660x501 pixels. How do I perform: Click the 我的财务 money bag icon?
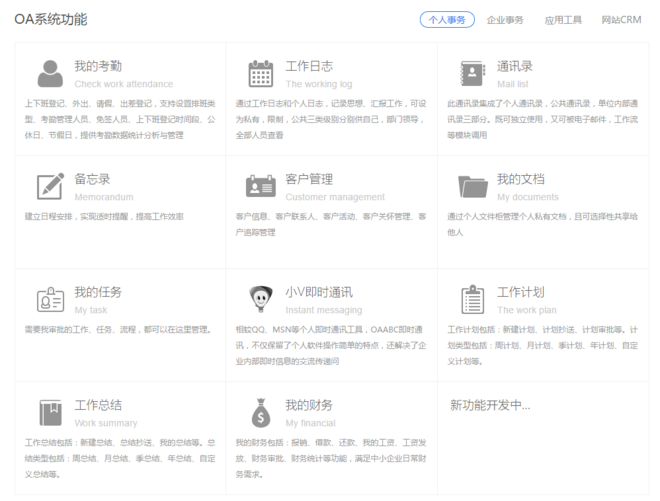tap(261, 413)
